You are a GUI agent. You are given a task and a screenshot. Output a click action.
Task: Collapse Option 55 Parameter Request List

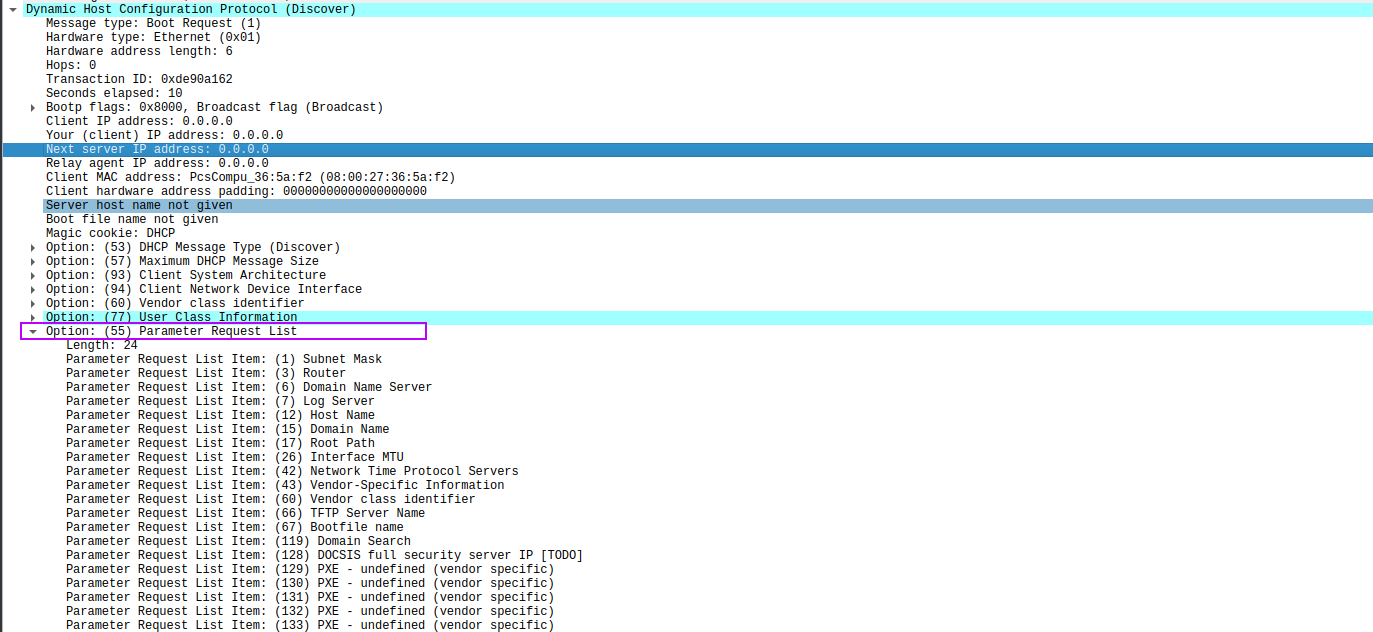click(33, 331)
